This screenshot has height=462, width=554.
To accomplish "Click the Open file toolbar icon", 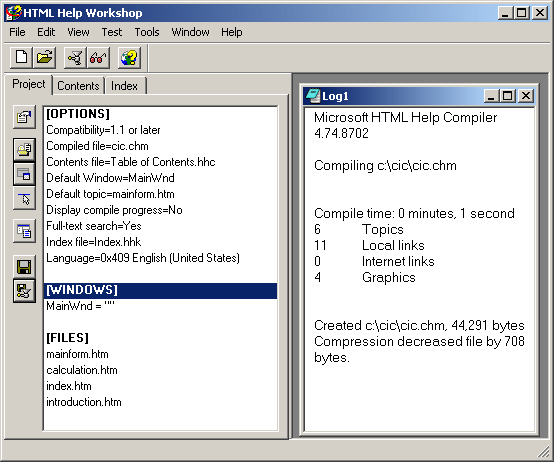I will [45, 57].
